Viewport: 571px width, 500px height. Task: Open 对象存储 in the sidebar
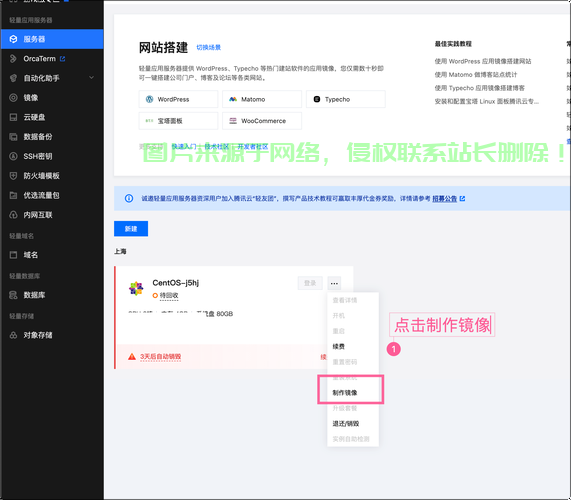pos(38,335)
